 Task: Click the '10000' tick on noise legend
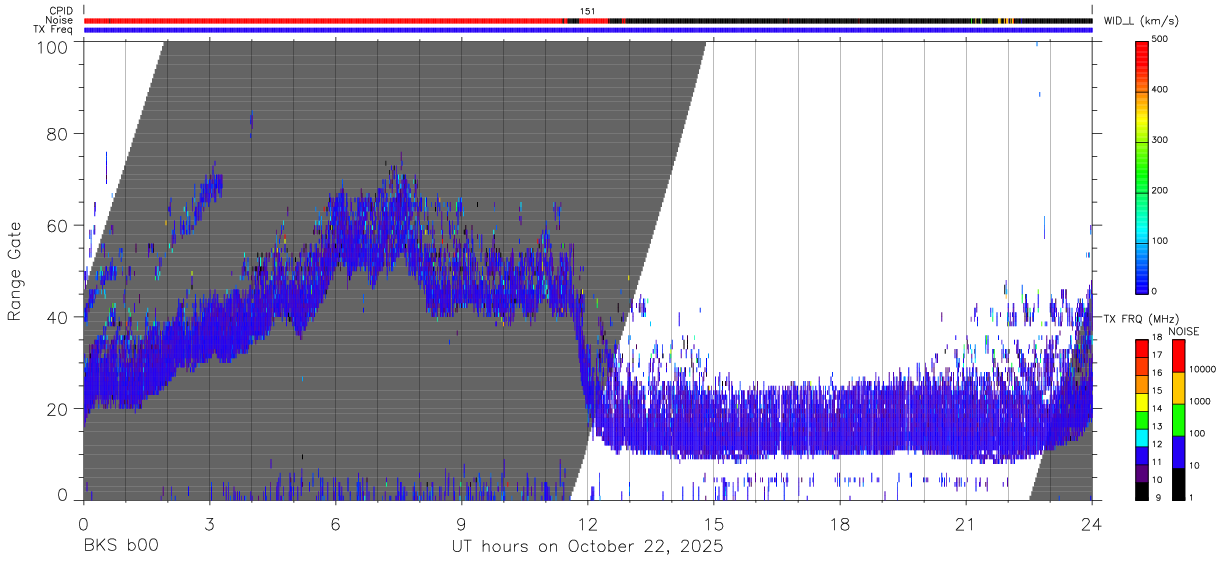[x=1202, y=369]
